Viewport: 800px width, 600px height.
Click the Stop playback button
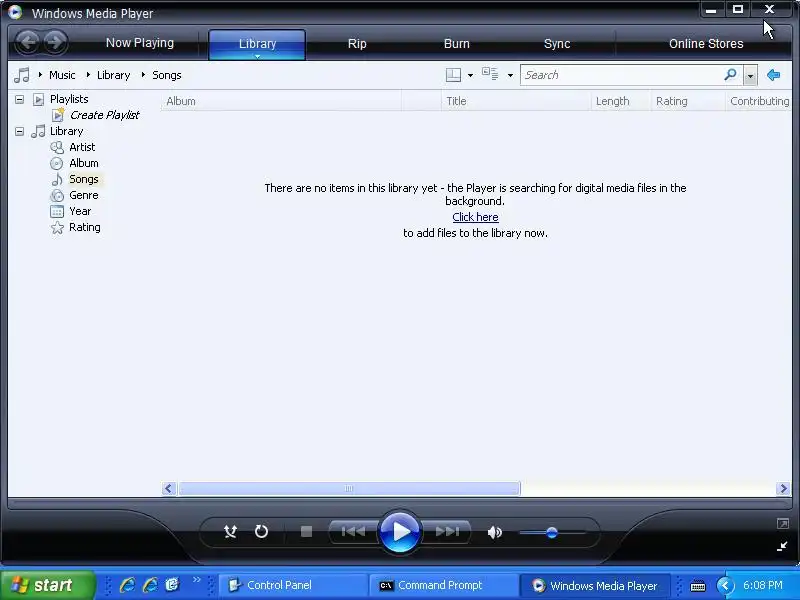click(x=306, y=532)
